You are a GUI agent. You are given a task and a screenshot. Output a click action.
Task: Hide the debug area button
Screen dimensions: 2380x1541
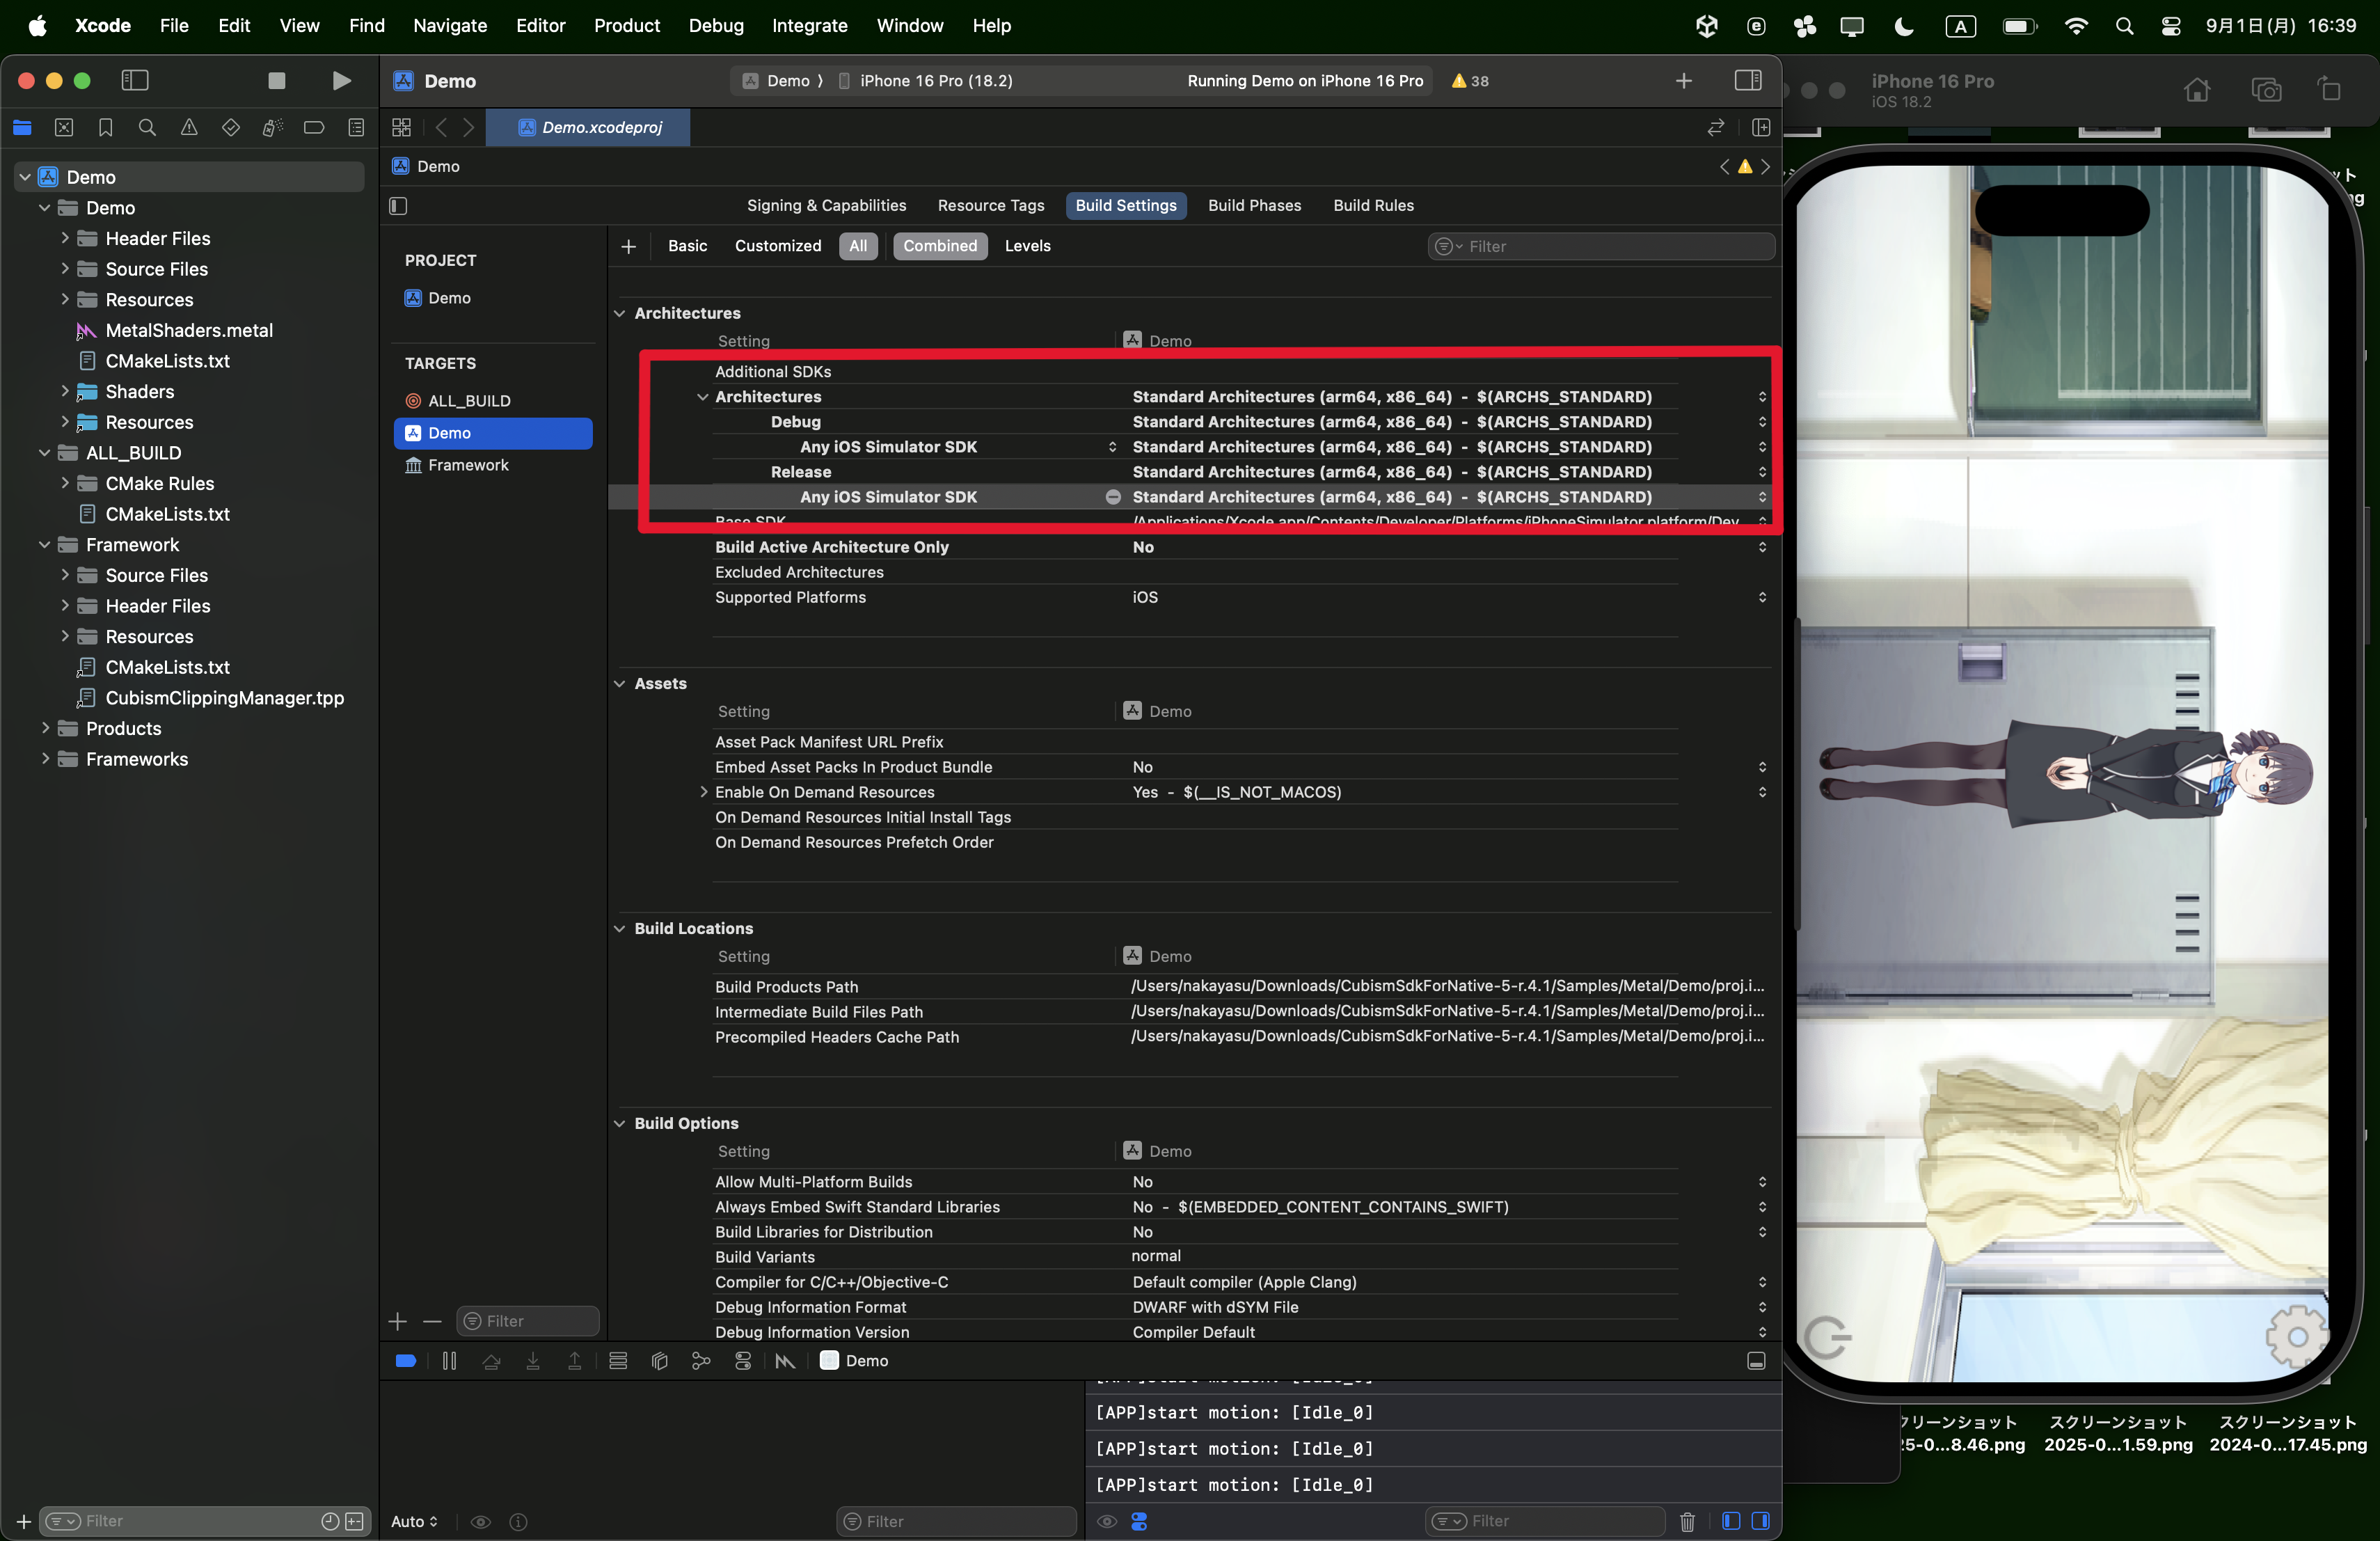(1756, 1361)
